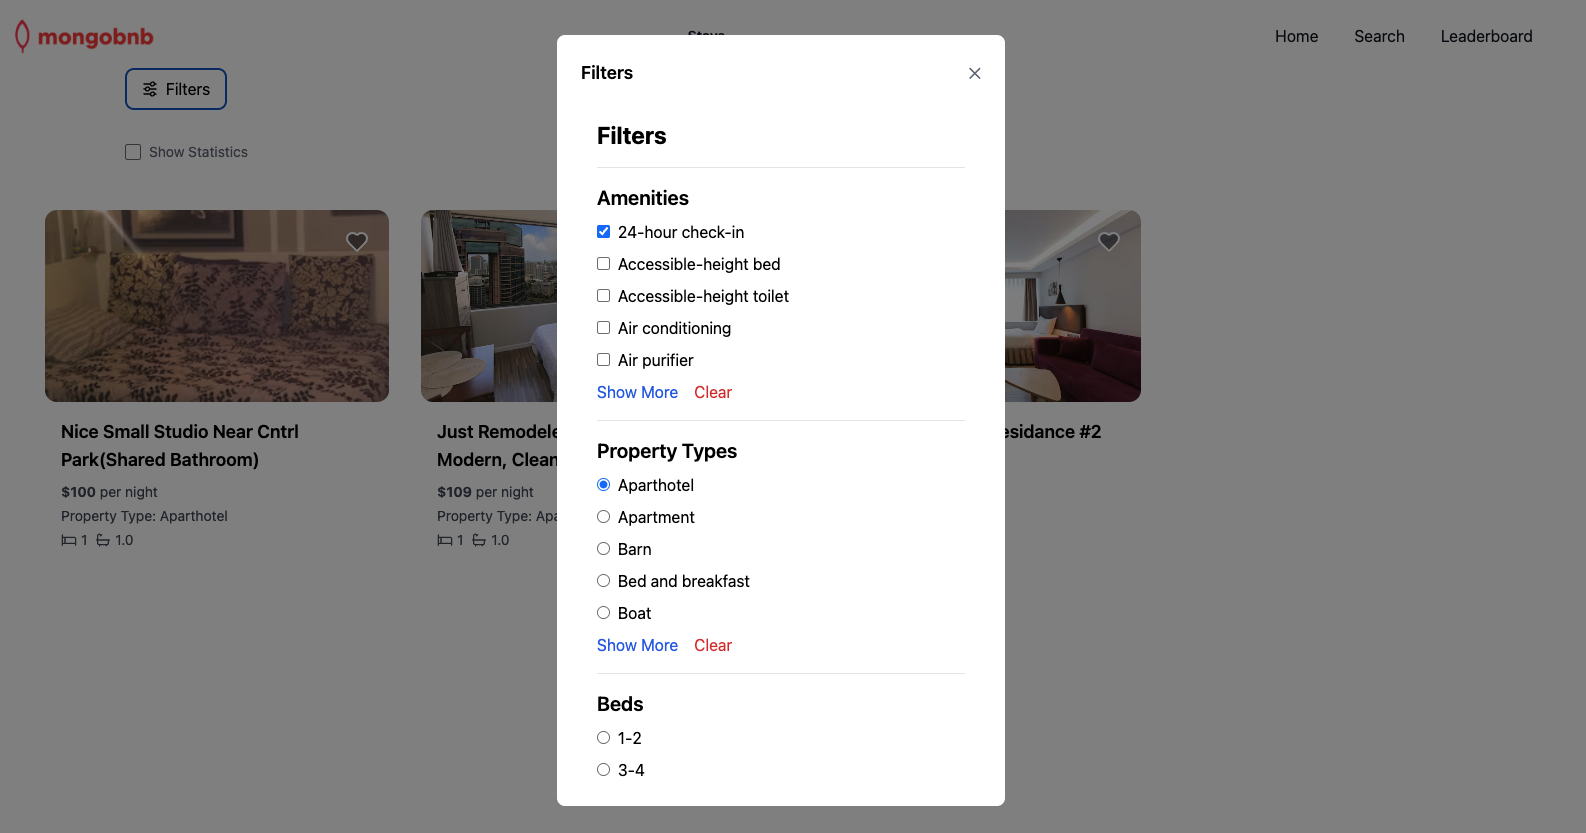Open the Nice Small Studio listing photo

[x=217, y=306]
